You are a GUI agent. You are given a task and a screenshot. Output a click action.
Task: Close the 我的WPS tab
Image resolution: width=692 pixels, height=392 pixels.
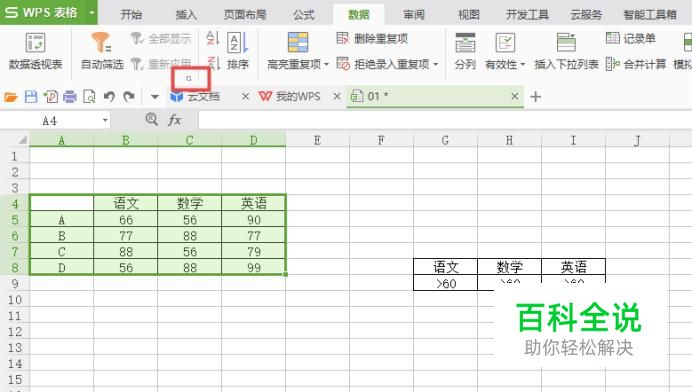(337, 96)
